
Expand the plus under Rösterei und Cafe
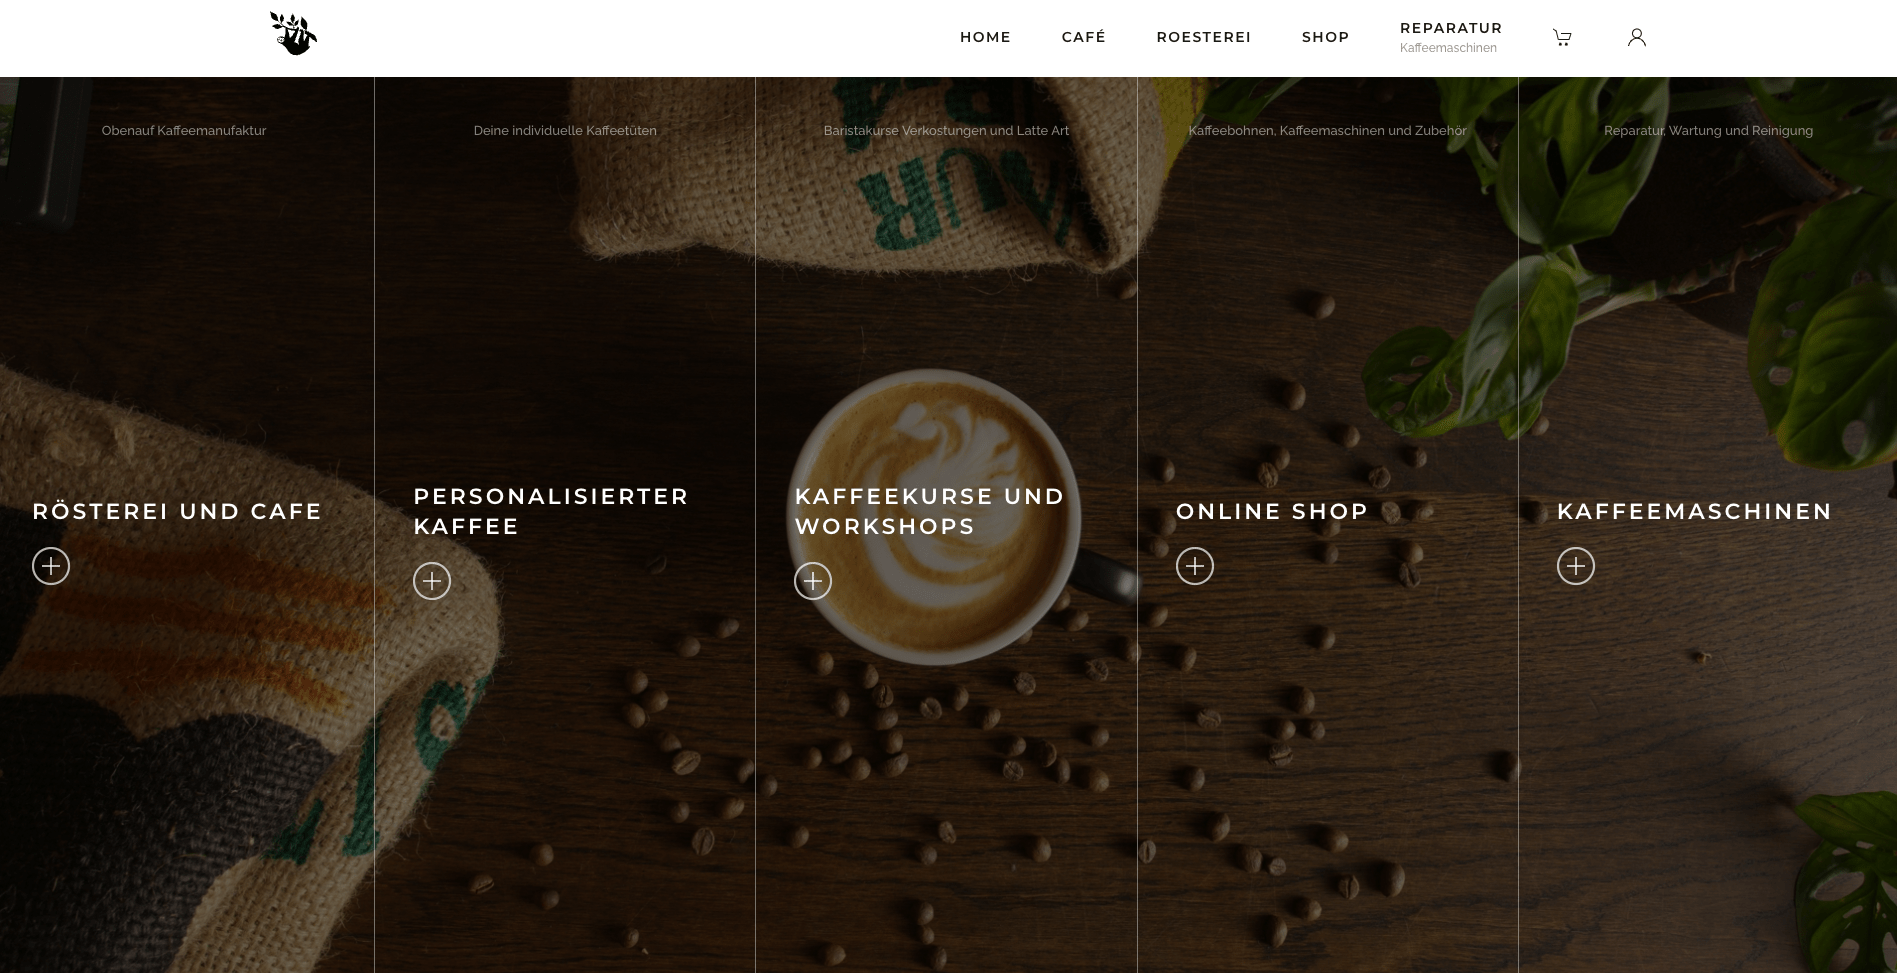51,566
